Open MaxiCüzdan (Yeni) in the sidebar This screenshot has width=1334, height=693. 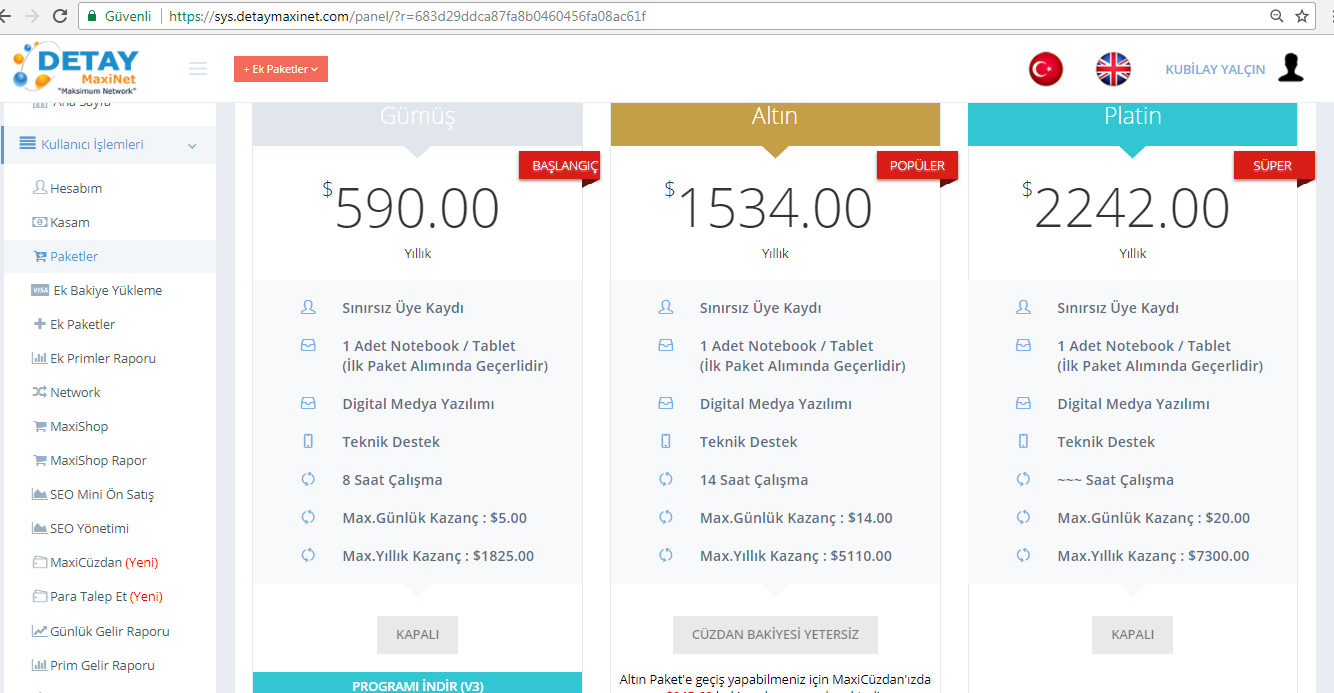tap(104, 562)
